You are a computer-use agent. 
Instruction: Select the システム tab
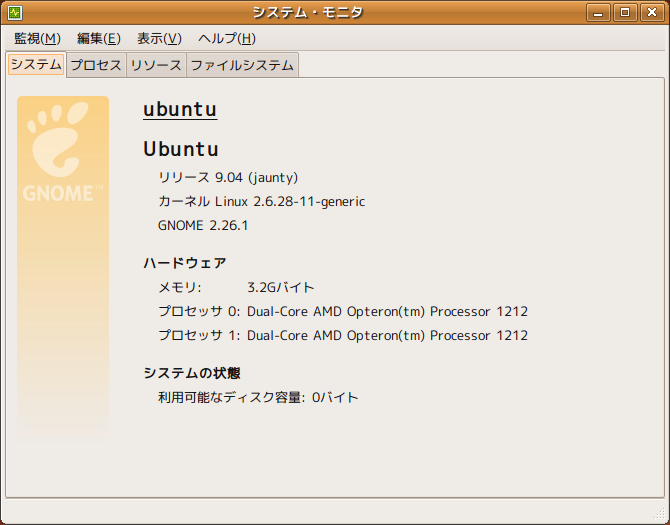tap(36, 65)
